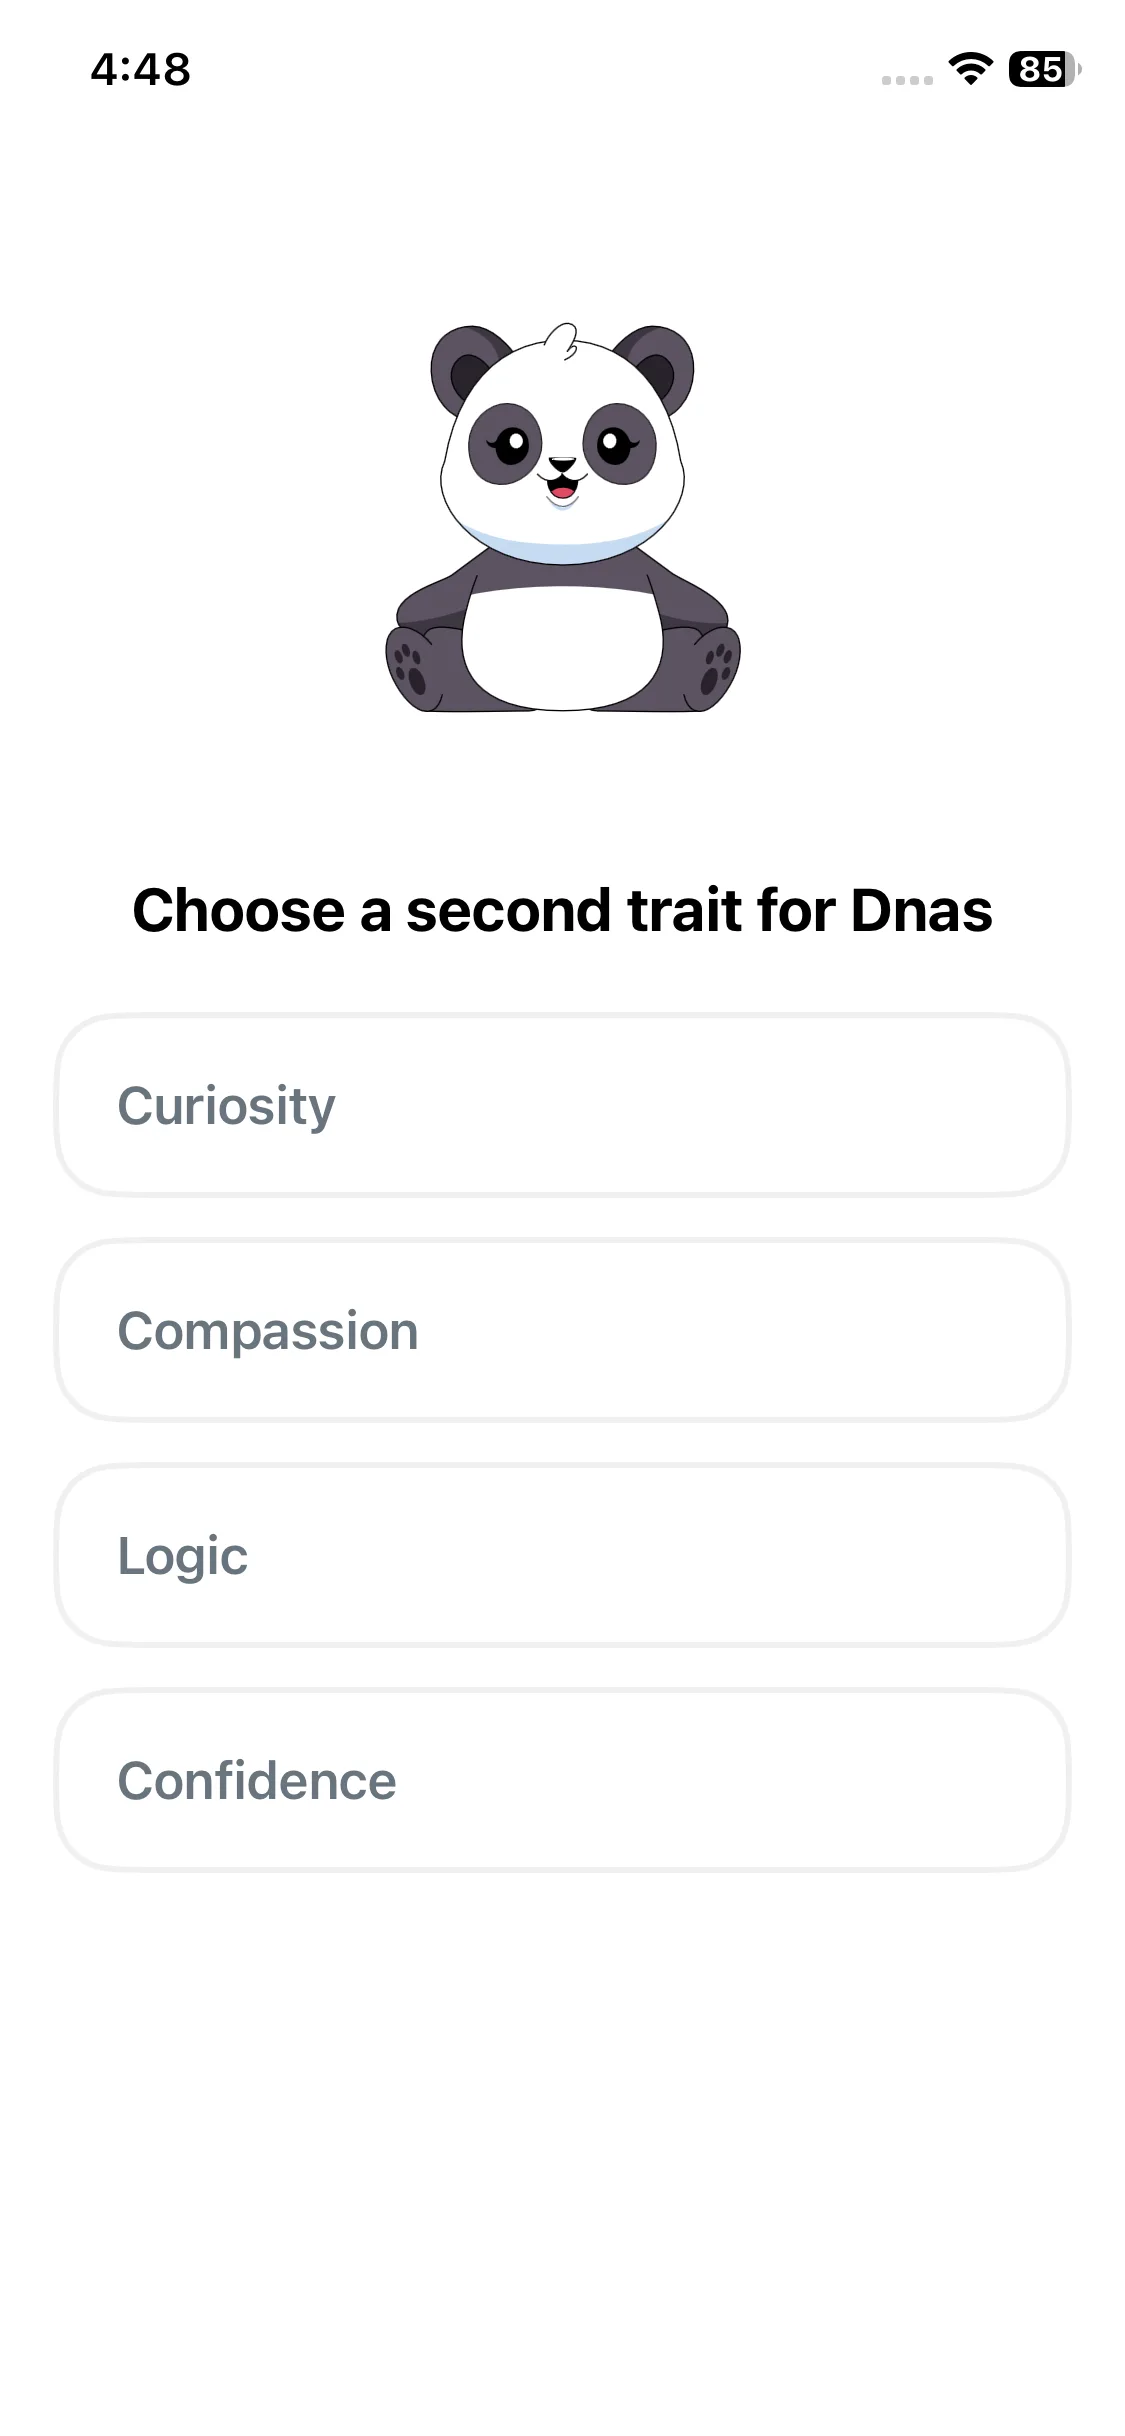Tap the panda mascot's white belly

[x=562, y=645]
